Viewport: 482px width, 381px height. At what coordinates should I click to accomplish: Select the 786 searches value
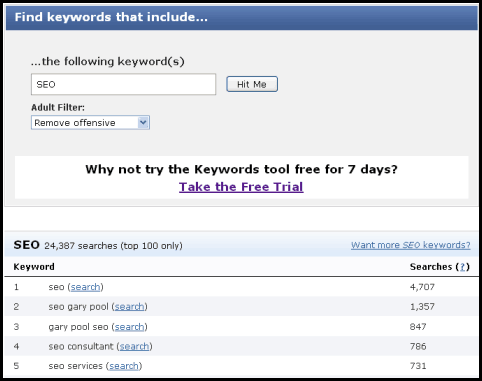tap(418, 347)
